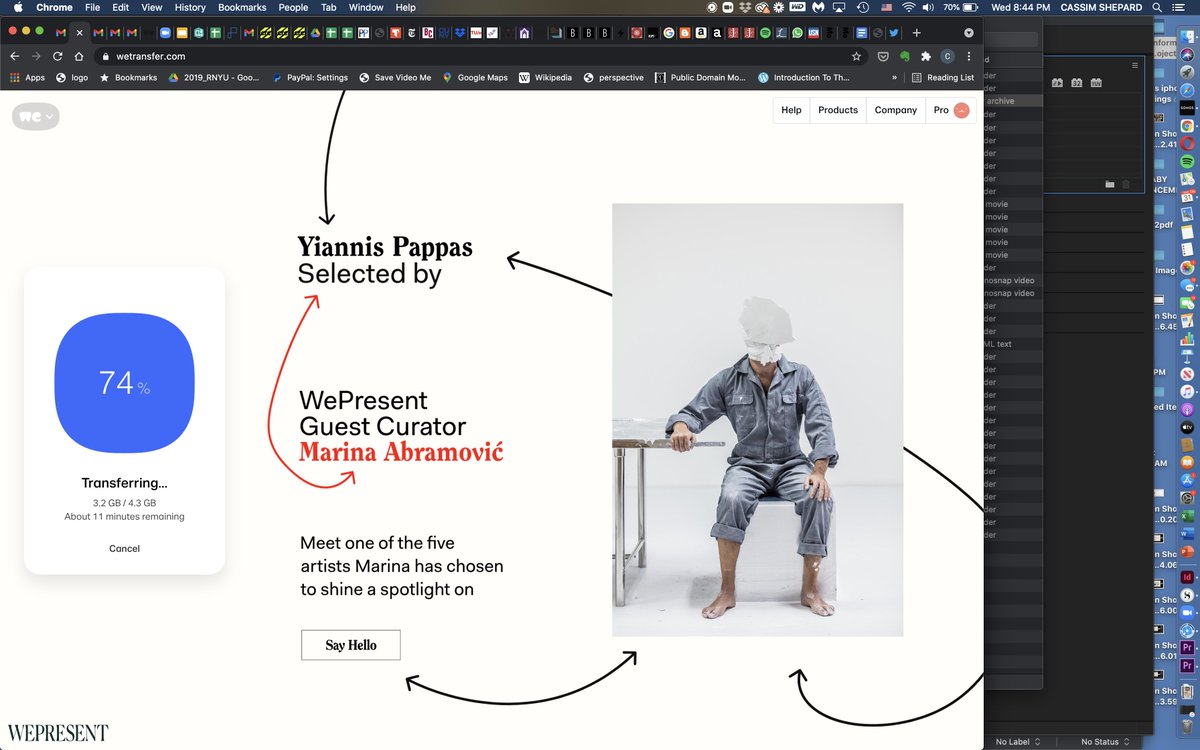This screenshot has width=1200, height=750.
Task: Switch to the Spotify tab
Action: [x=765, y=32]
